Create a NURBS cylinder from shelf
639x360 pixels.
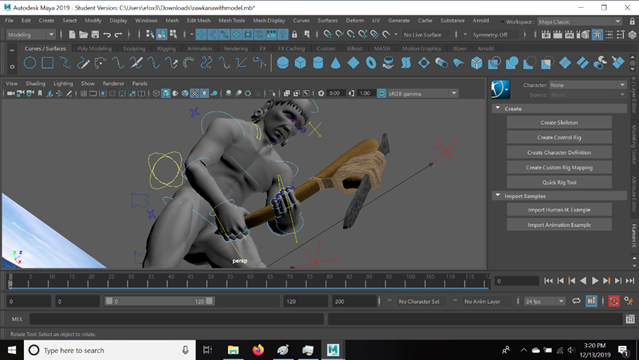coord(318,63)
